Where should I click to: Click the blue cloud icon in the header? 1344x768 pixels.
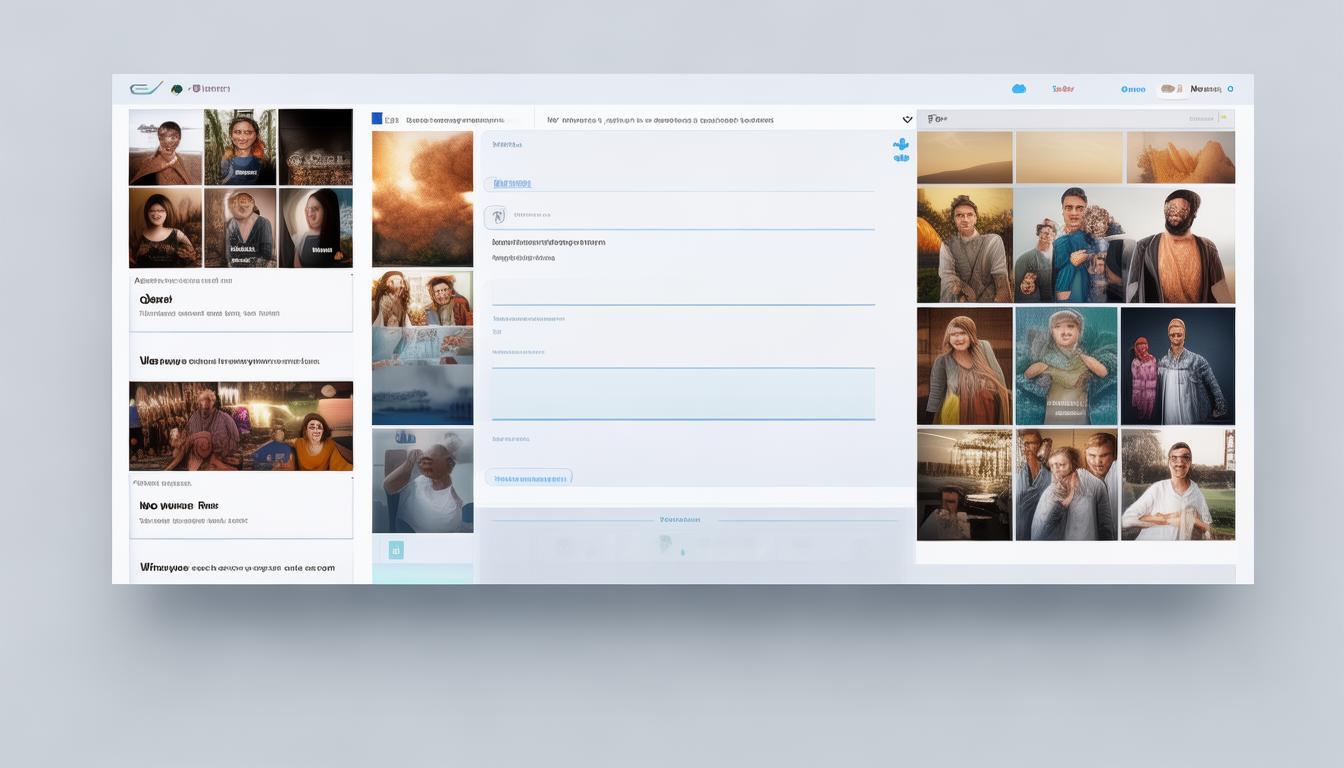1019,89
